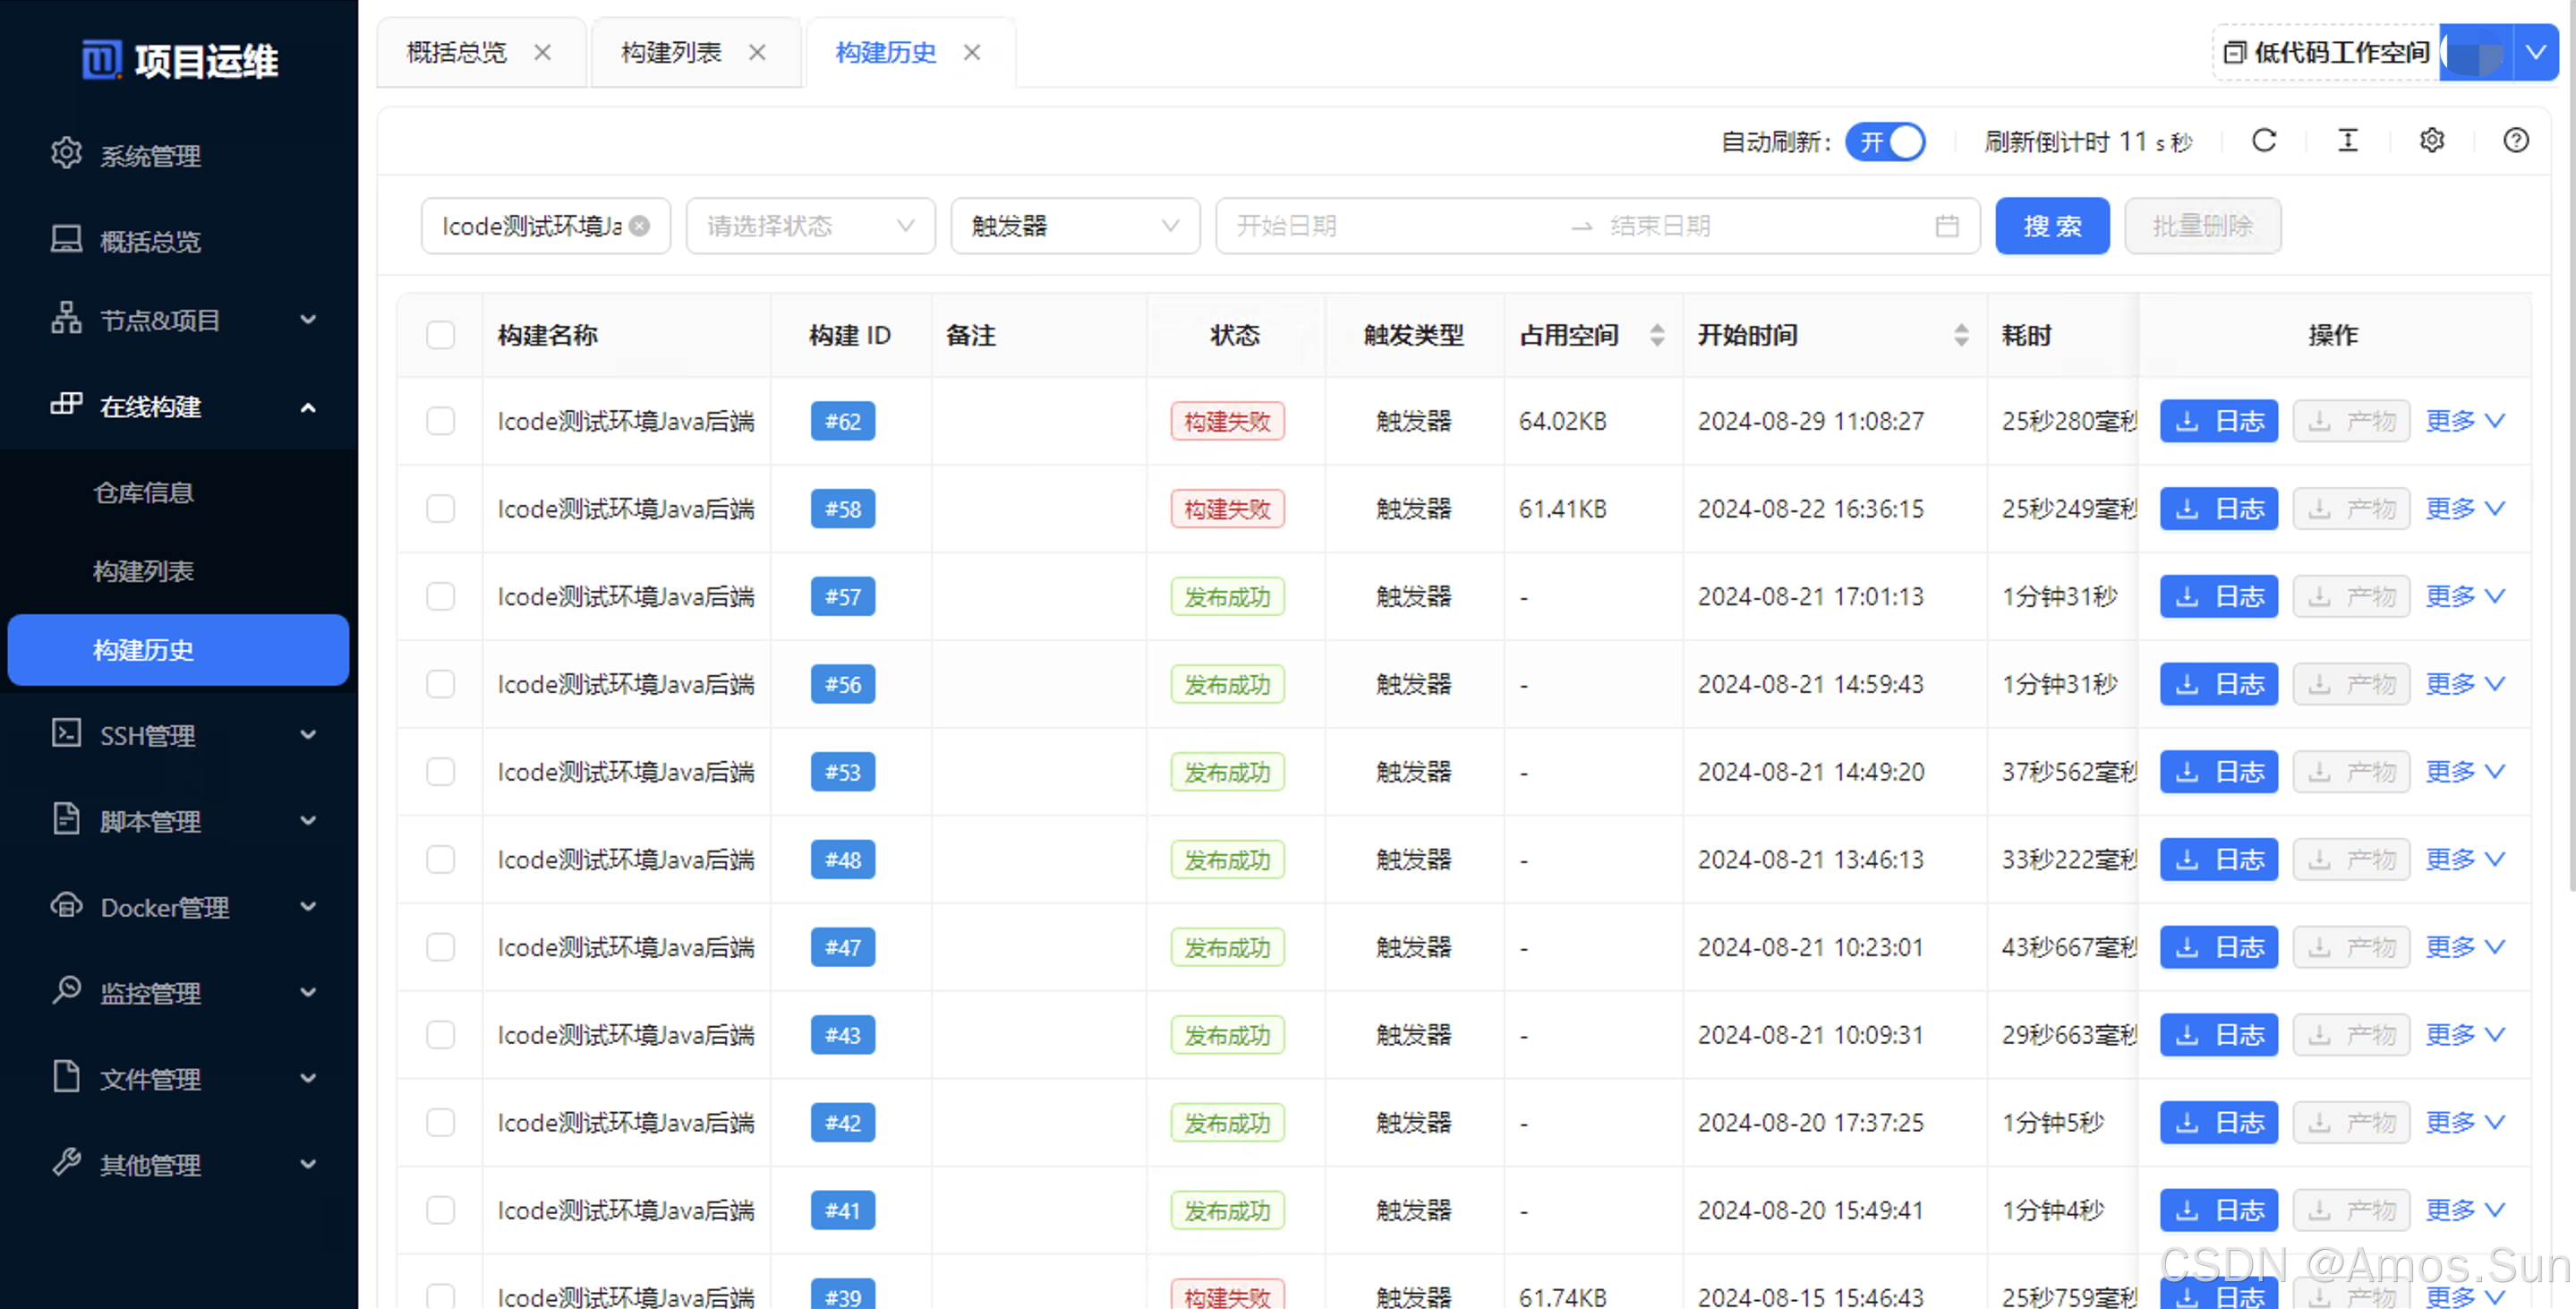
Task: Click the help question mark icon
Action: [2516, 141]
